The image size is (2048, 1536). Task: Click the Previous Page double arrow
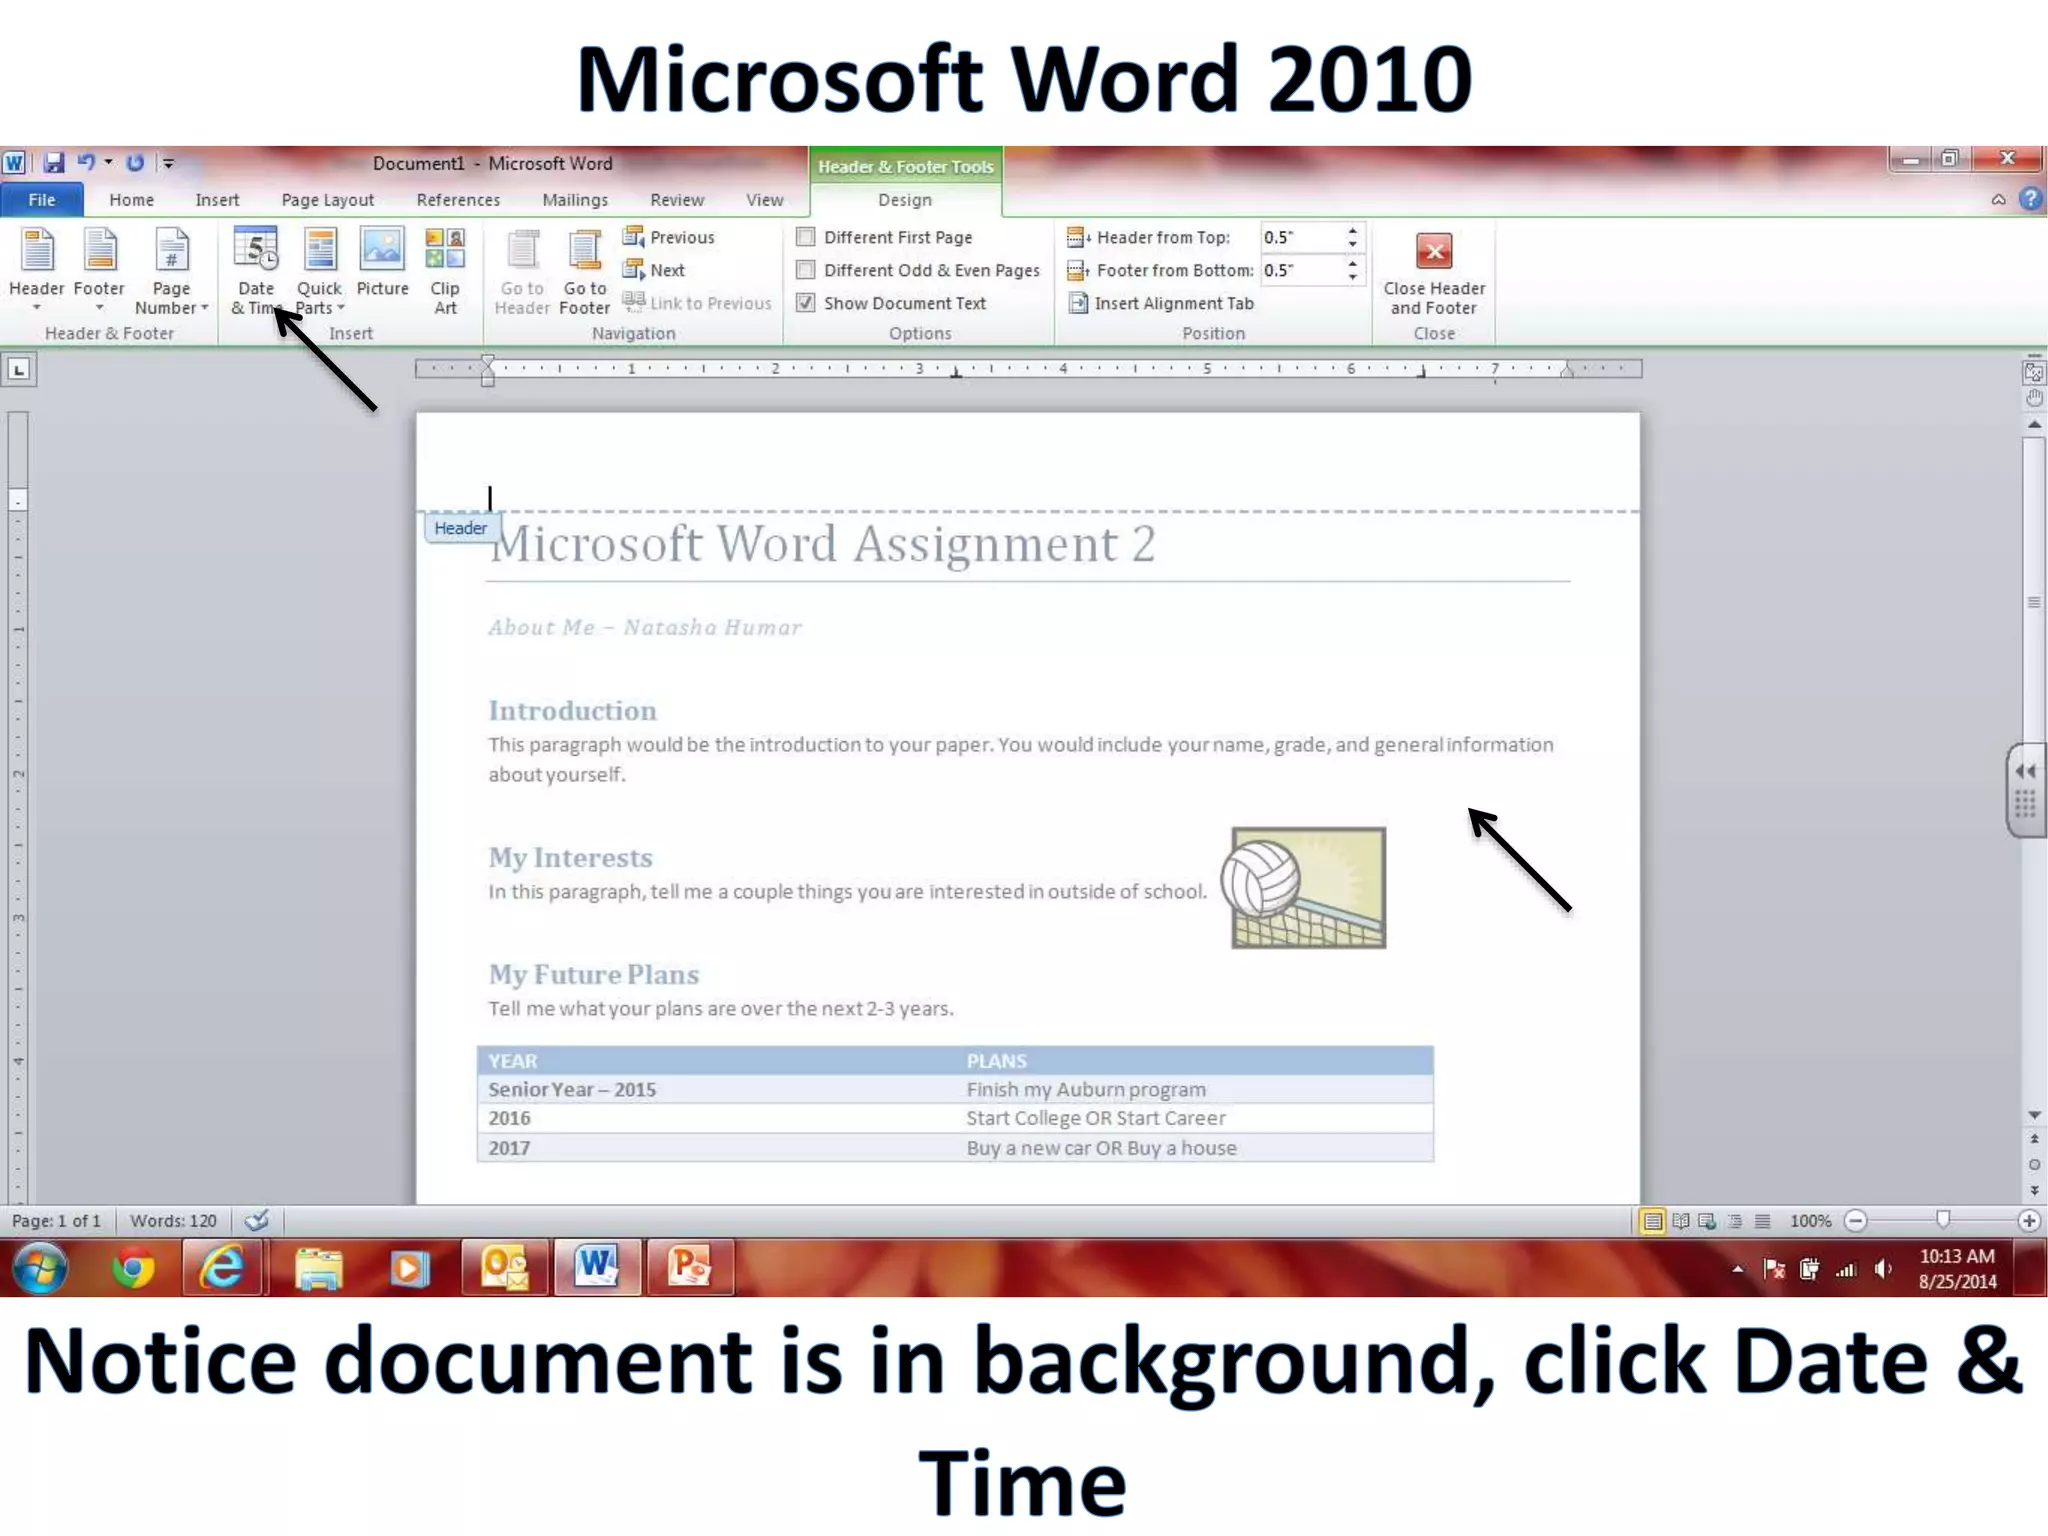(x=2034, y=1139)
